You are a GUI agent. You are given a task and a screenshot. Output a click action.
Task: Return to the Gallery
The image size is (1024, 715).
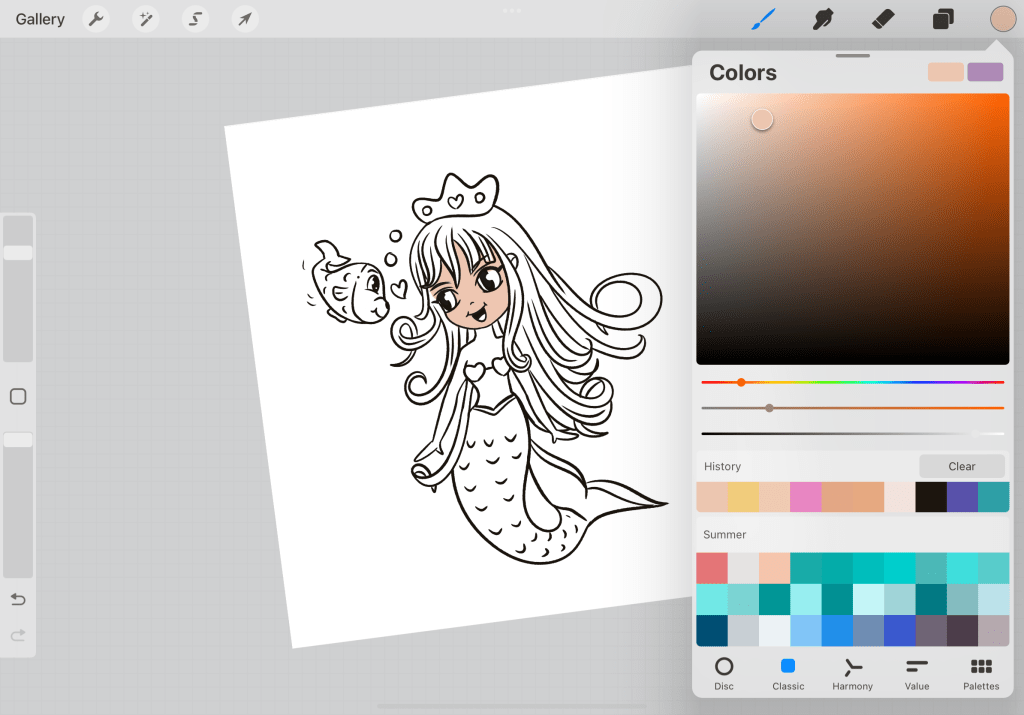[x=40, y=19]
